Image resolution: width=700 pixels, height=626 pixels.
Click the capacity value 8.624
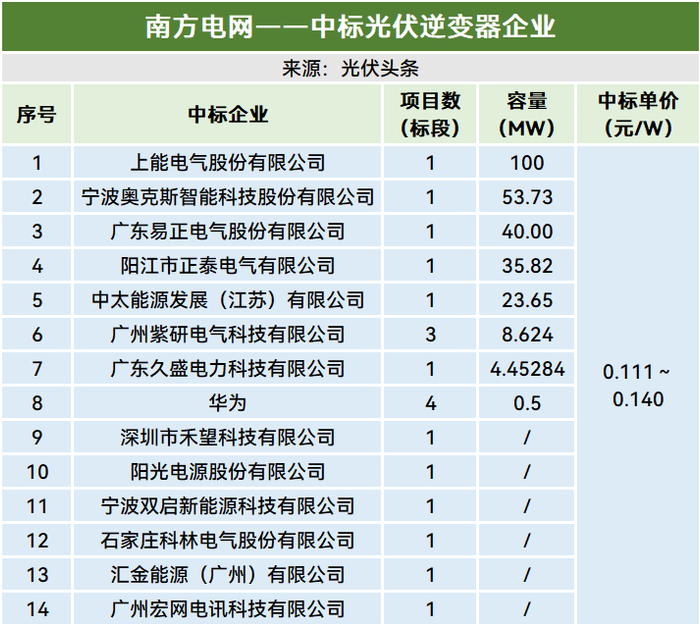(x=527, y=334)
